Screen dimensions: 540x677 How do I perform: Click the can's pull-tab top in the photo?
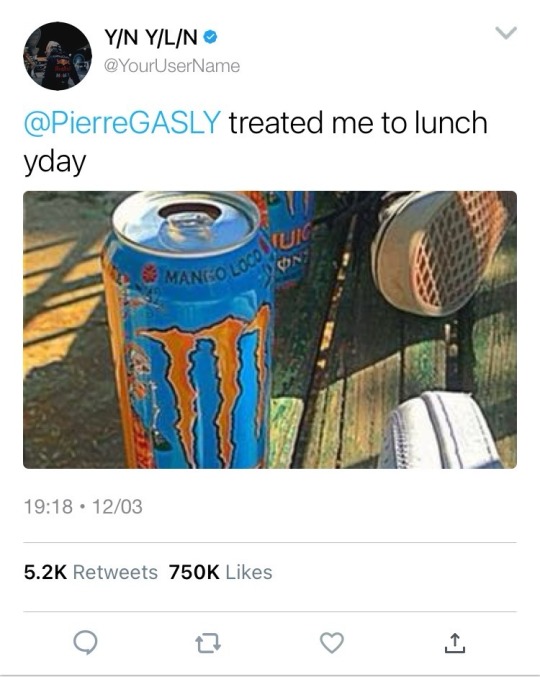pyautogui.click(x=186, y=224)
